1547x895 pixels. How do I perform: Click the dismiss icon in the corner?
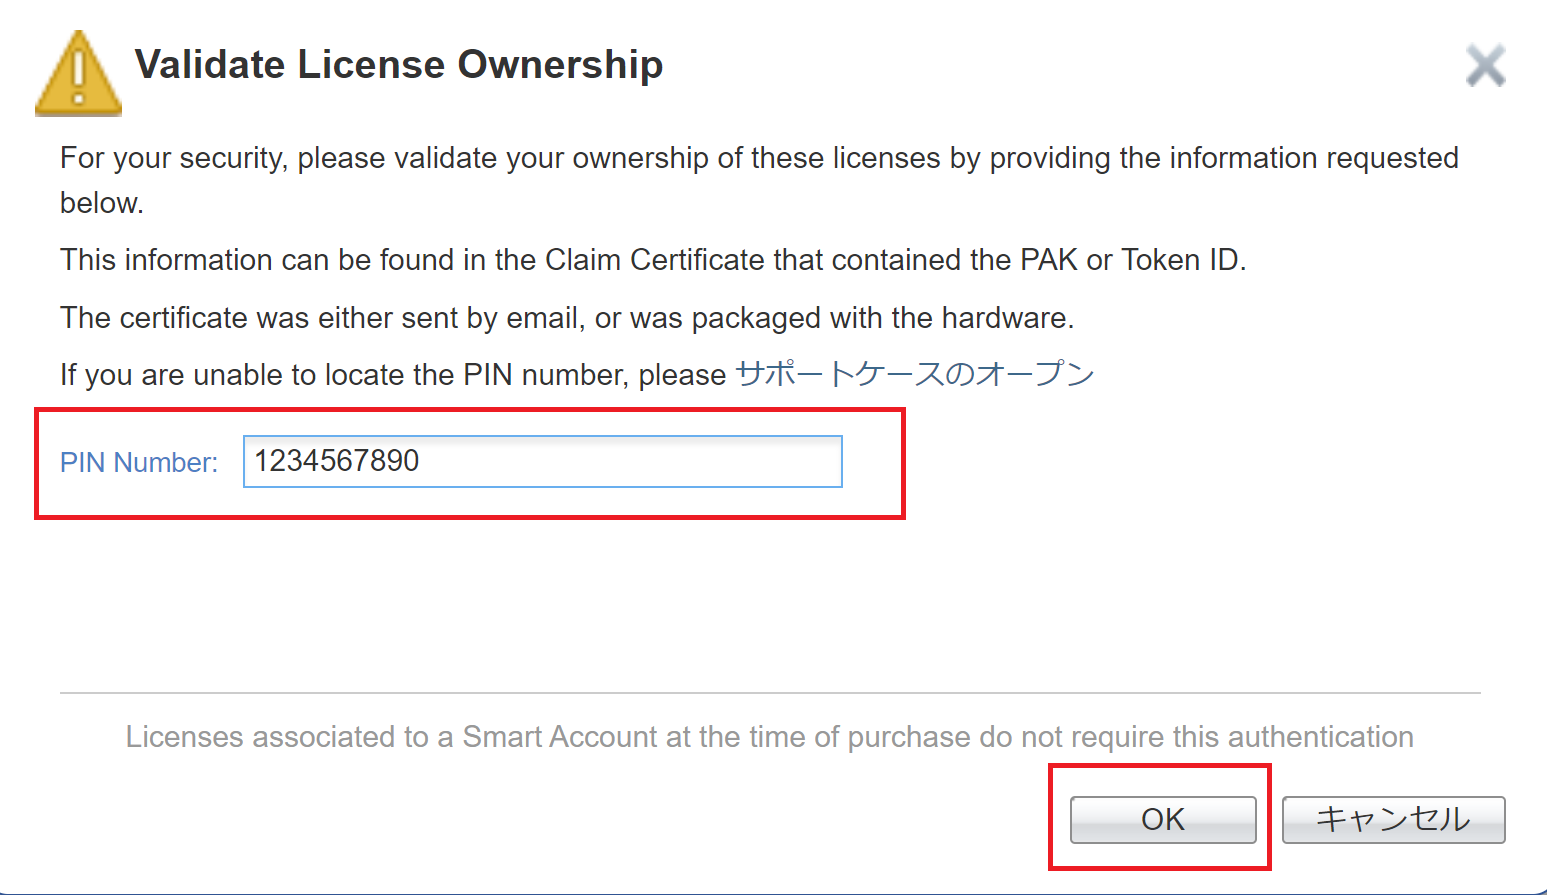click(1485, 64)
